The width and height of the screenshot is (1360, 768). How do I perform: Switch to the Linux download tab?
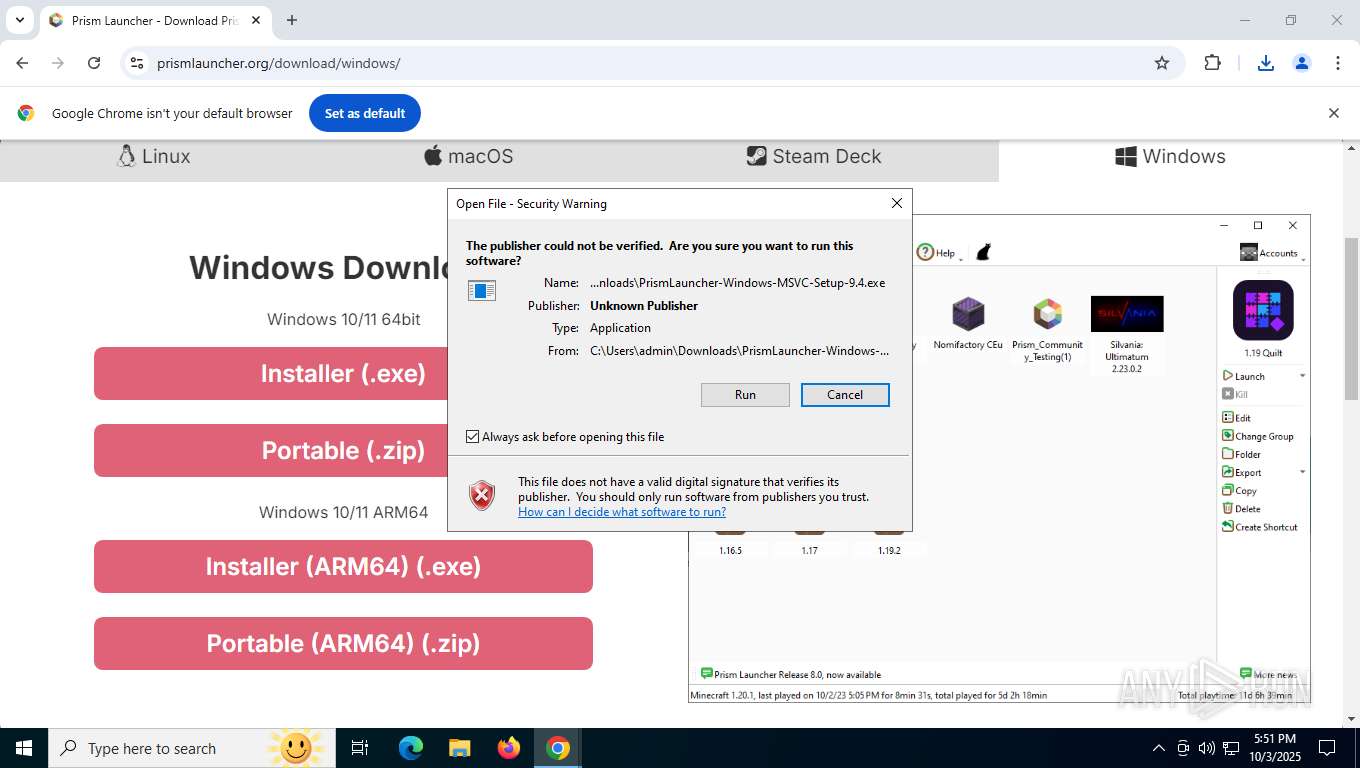[154, 156]
